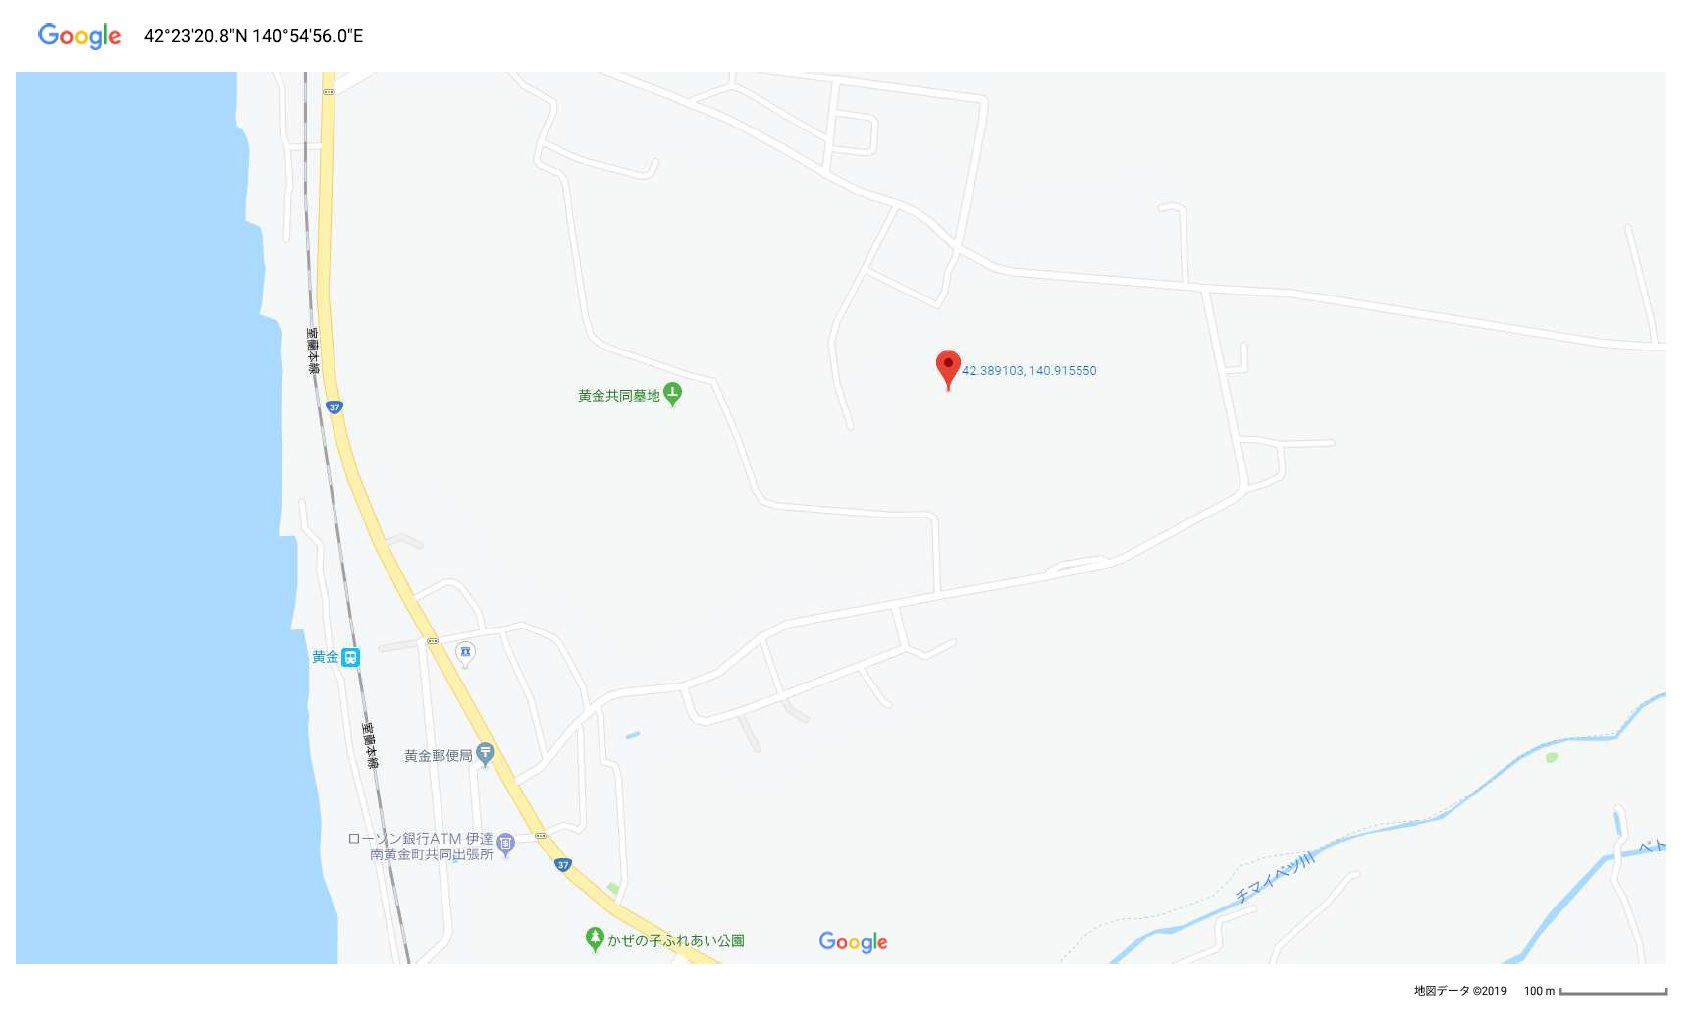
Task: Click the 42.389103, 140.915550 coordinate label
Action: [x=1029, y=371]
